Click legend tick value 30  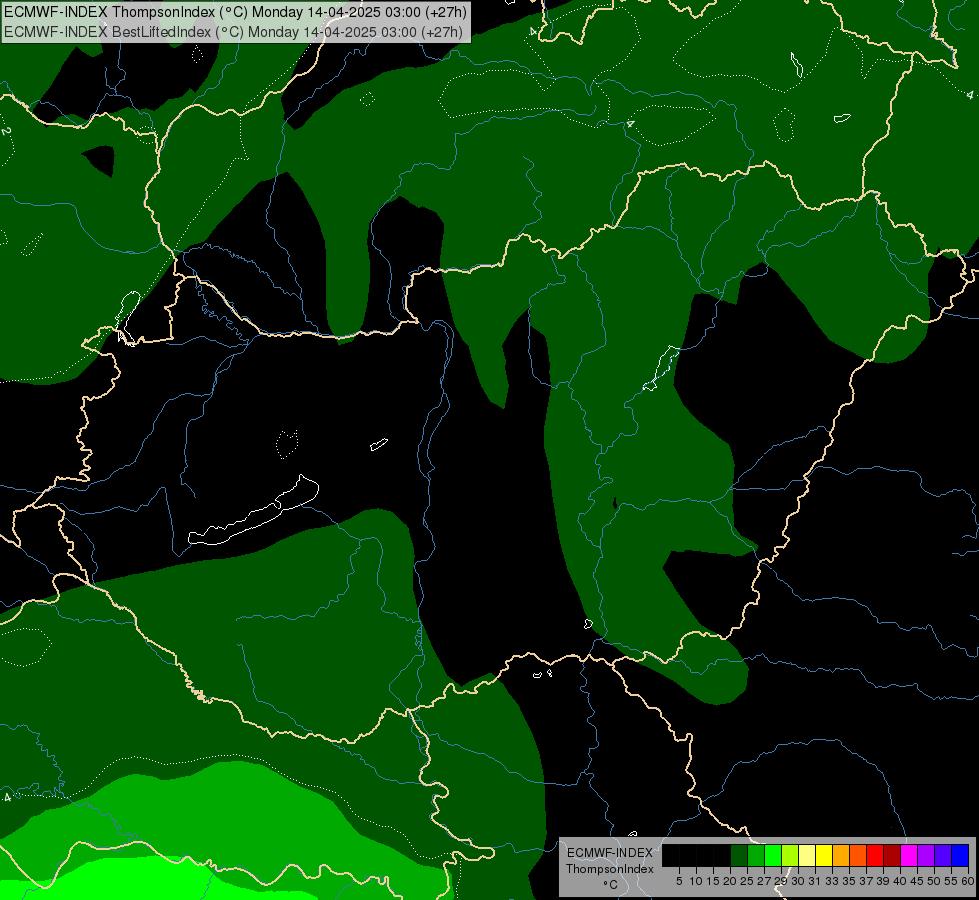coord(798,881)
